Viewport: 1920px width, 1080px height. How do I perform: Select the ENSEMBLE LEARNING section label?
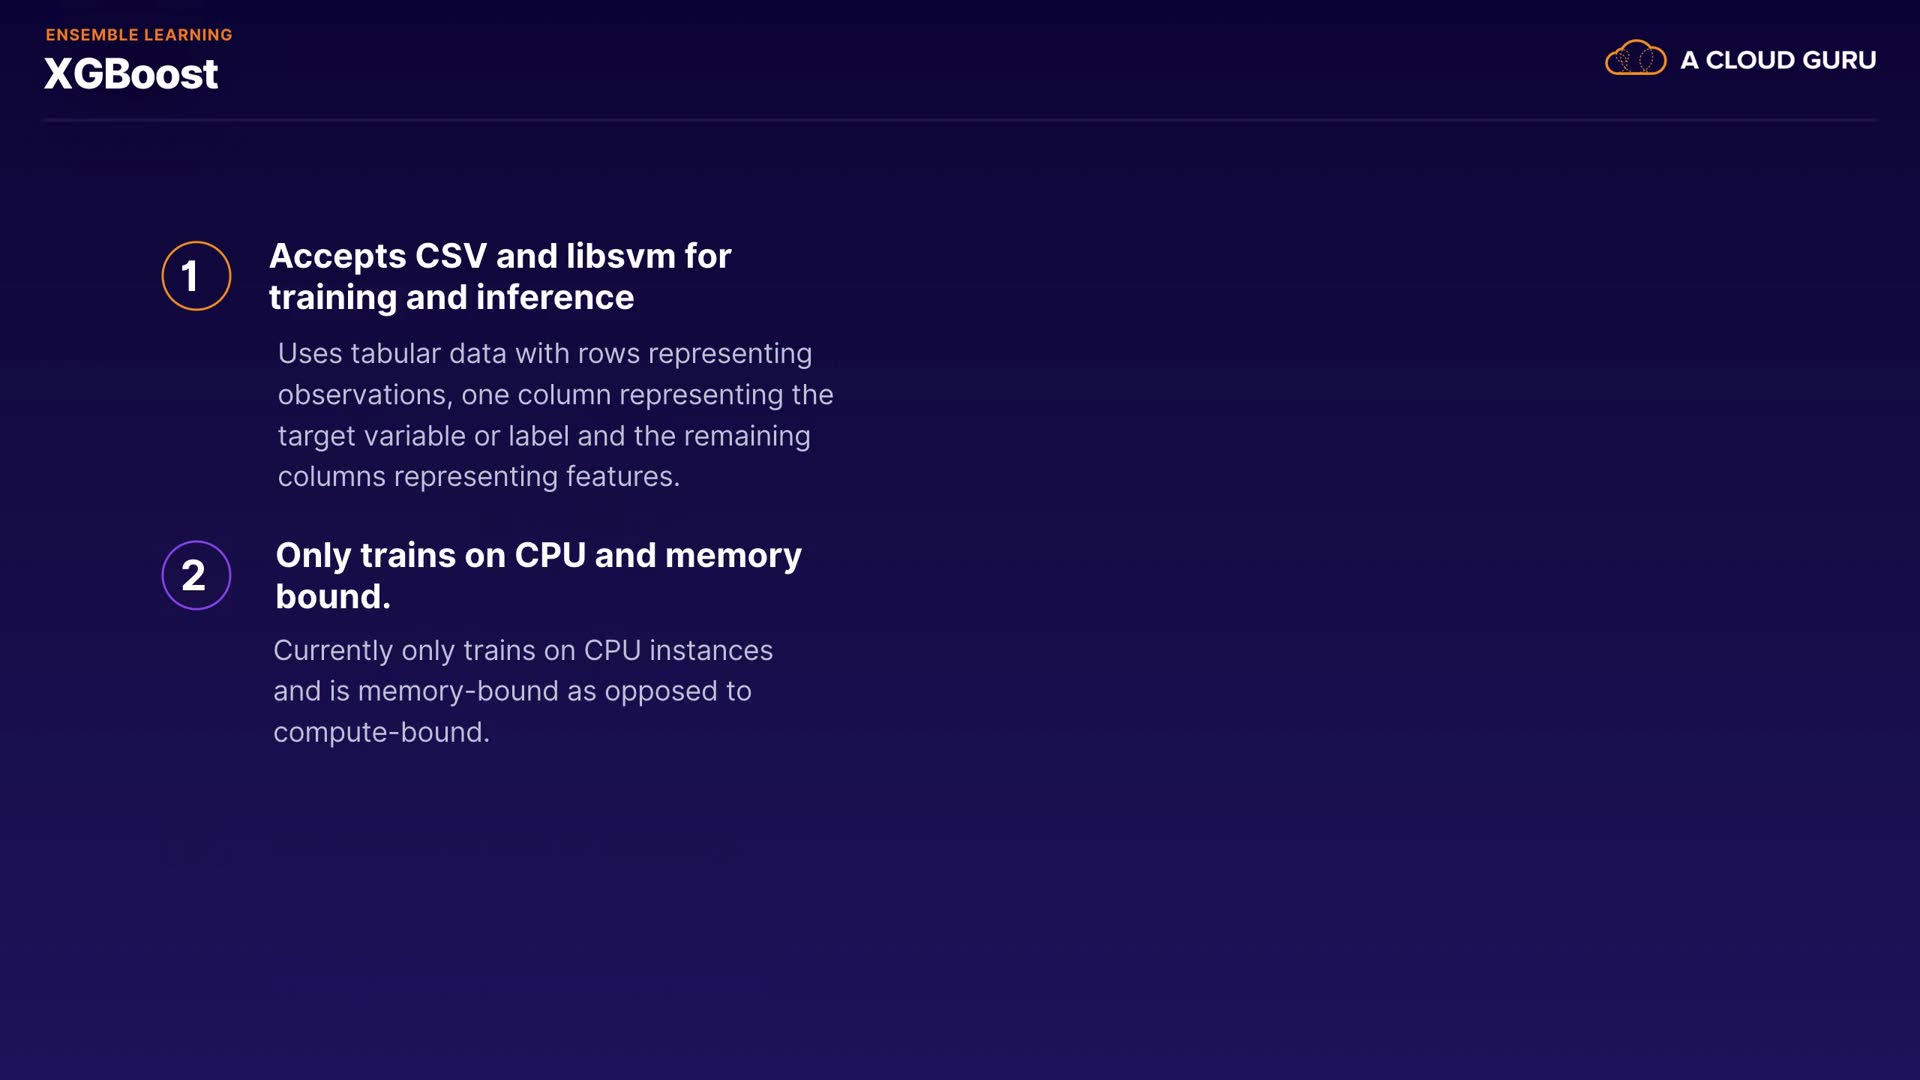(x=139, y=35)
